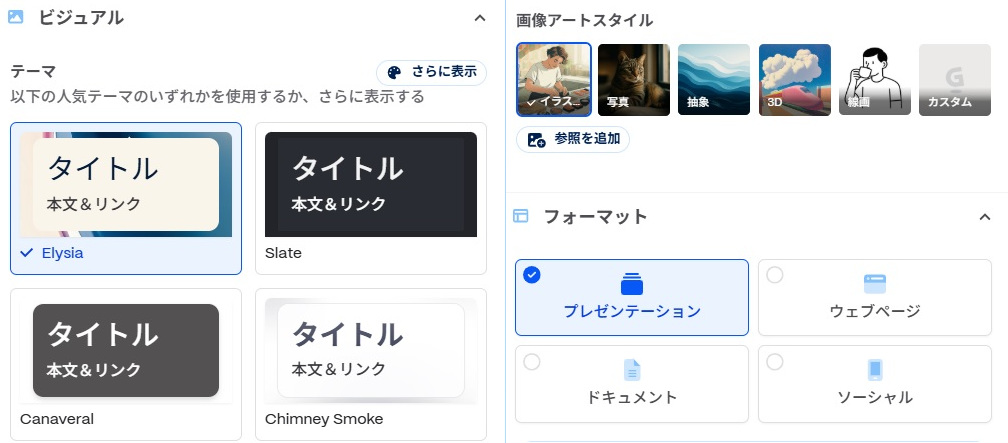1008x443 pixels.
Task: Click the プレゼンテーション stacked slides icon
Action: click(x=631, y=283)
